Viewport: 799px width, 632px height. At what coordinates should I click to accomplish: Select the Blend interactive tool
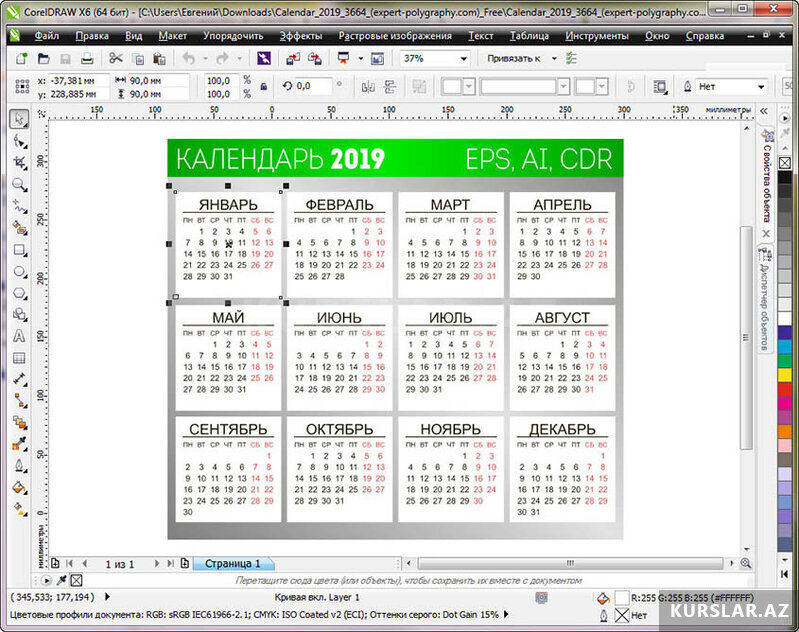(19, 423)
